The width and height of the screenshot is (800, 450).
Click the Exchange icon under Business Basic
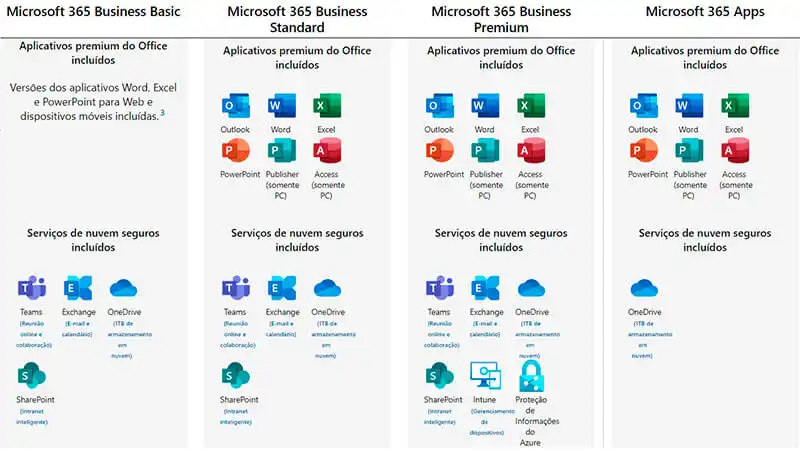click(x=78, y=288)
